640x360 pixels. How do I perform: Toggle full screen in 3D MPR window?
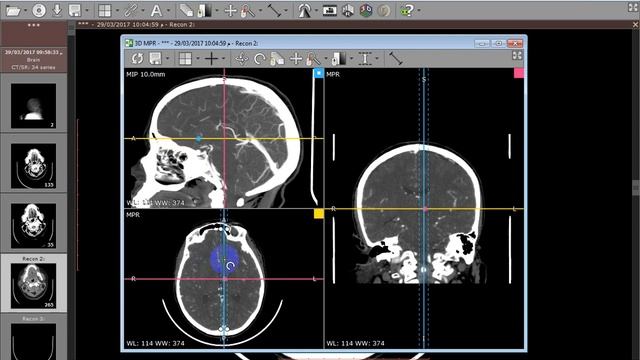(x=517, y=56)
